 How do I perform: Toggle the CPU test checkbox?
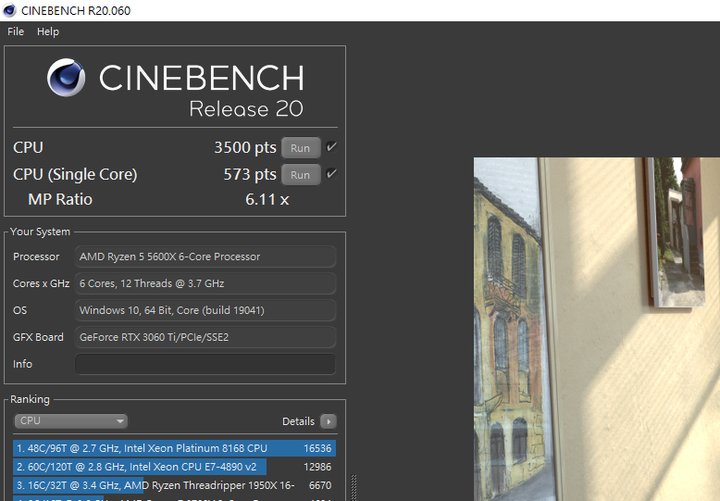pyautogui.click(x=331, y=147)
